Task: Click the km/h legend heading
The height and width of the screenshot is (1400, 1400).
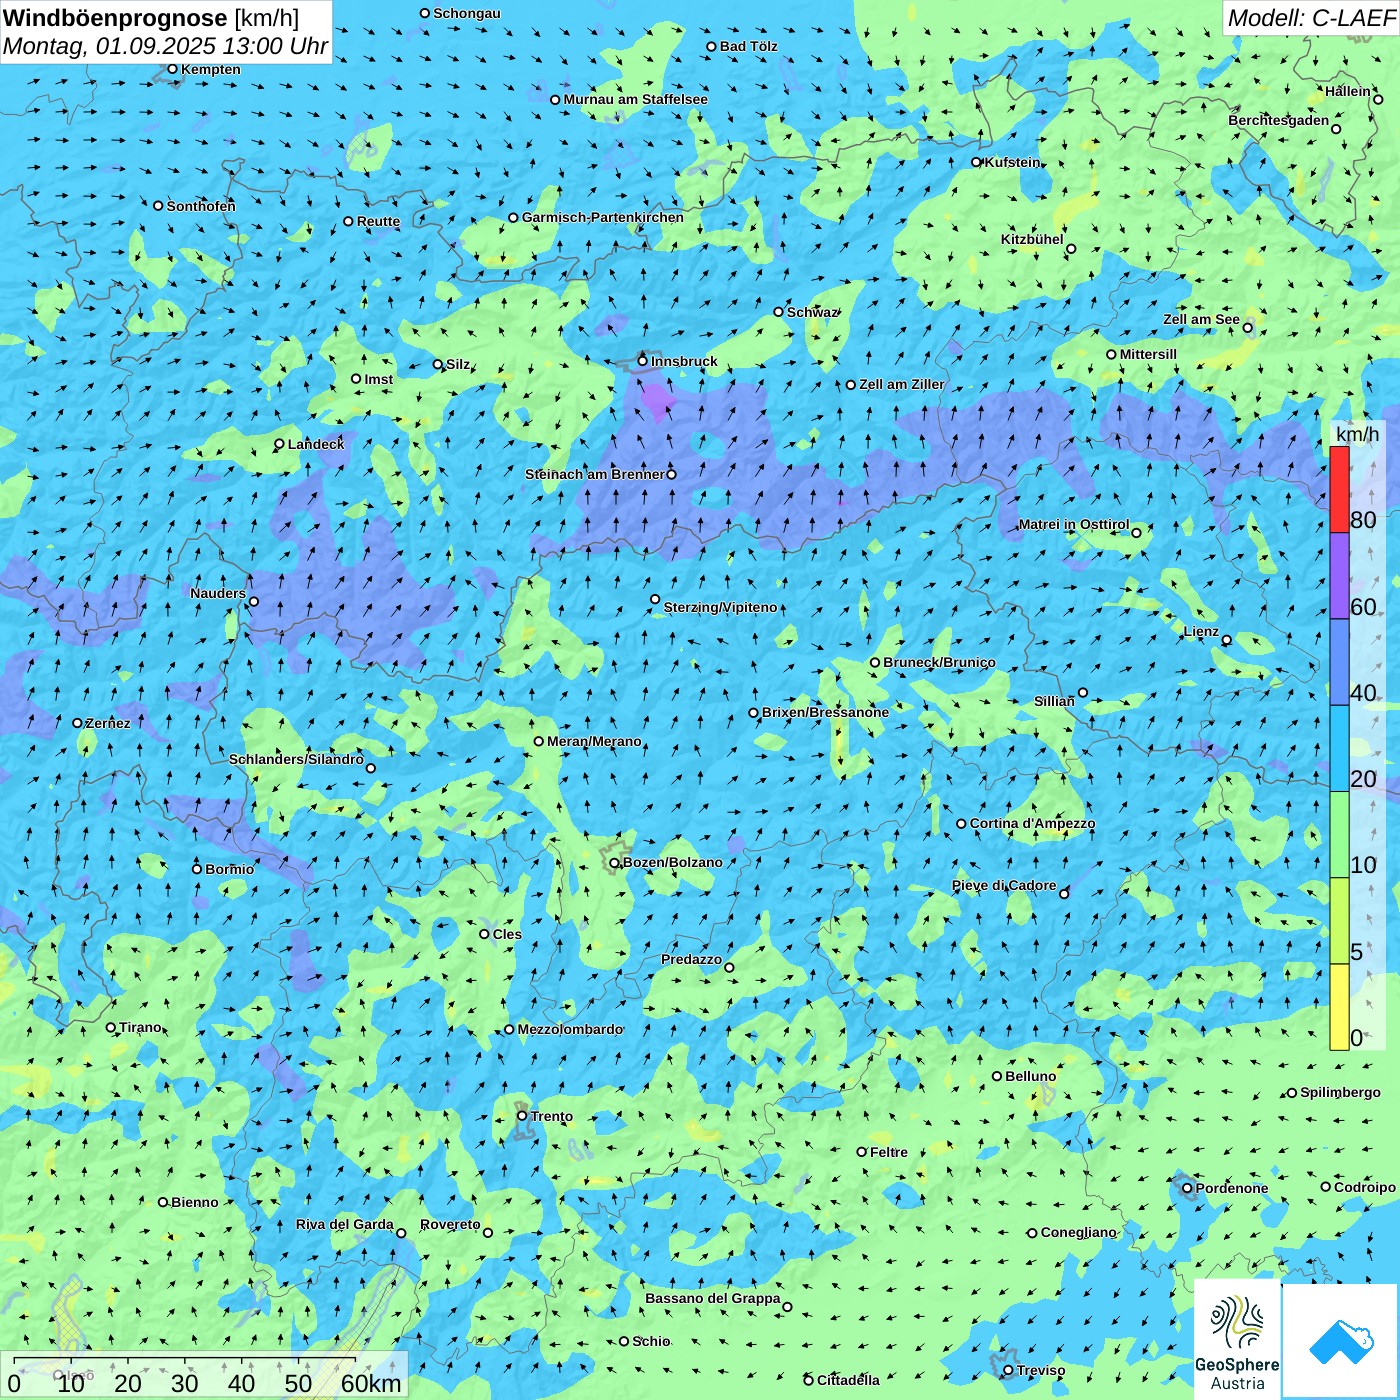Action: tap(1357, 433)
